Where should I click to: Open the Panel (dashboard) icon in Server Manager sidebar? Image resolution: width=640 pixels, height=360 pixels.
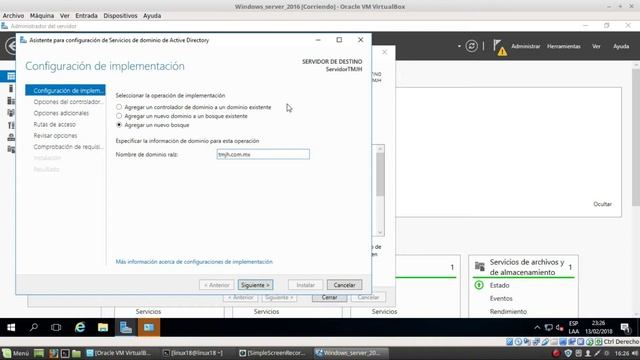pos(11,76)
